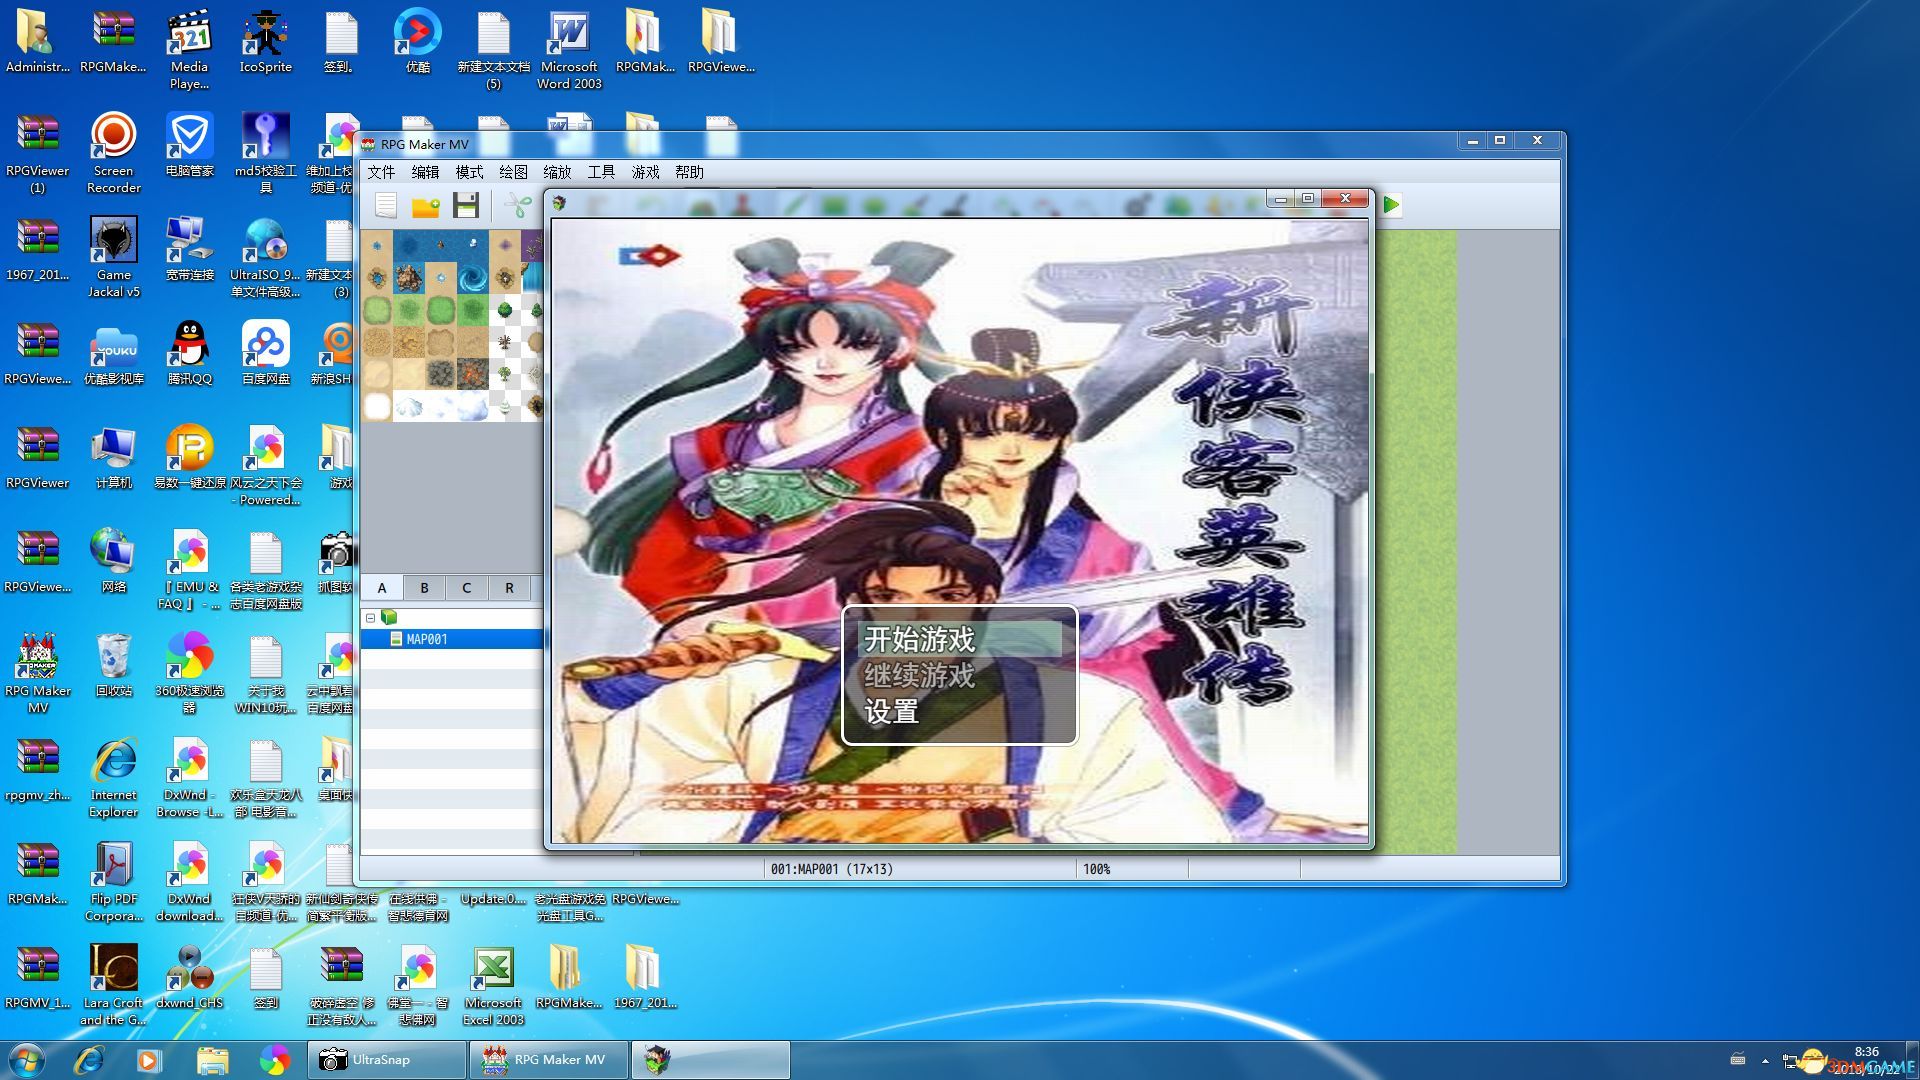Screen dimensions: 1920x1080
Task: Open the 文件 menu
Action: [381, 172]
